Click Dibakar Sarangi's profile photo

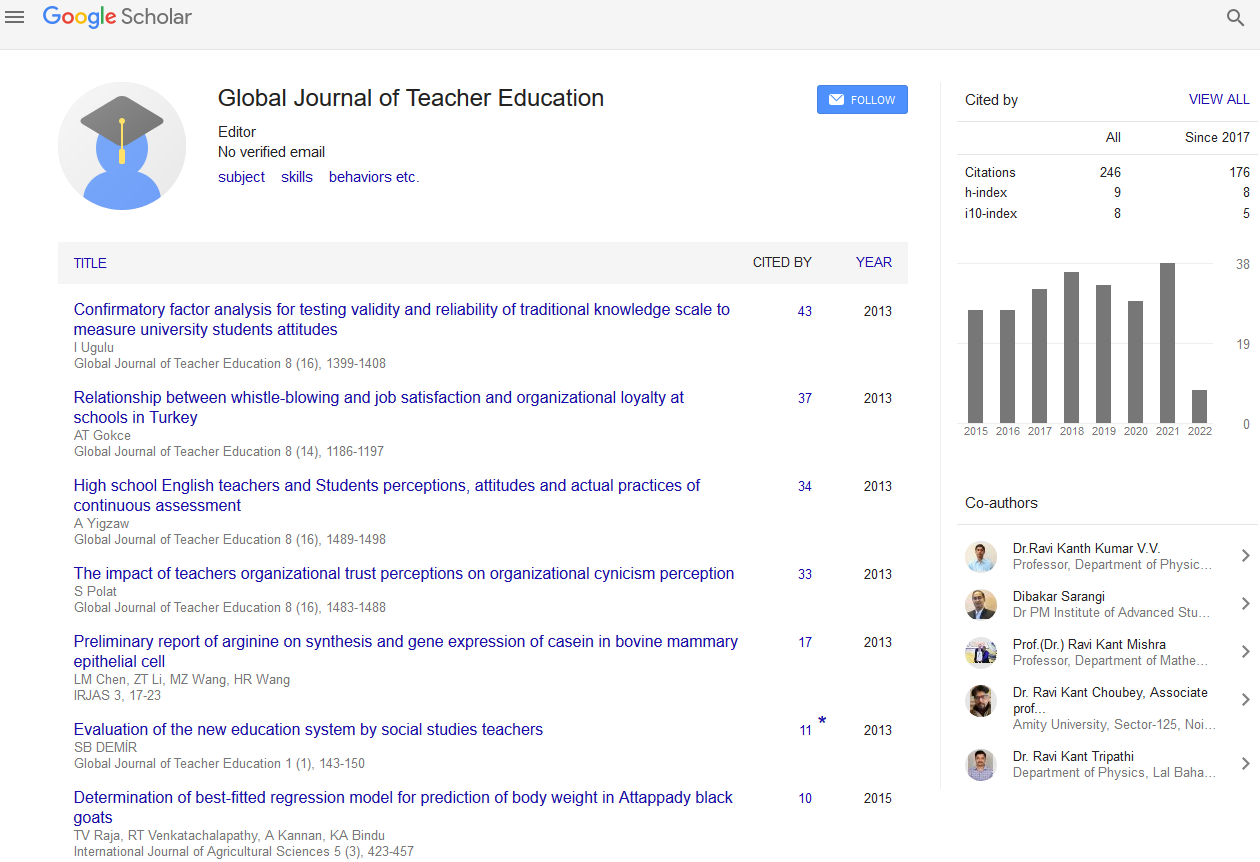click(981, 605)
